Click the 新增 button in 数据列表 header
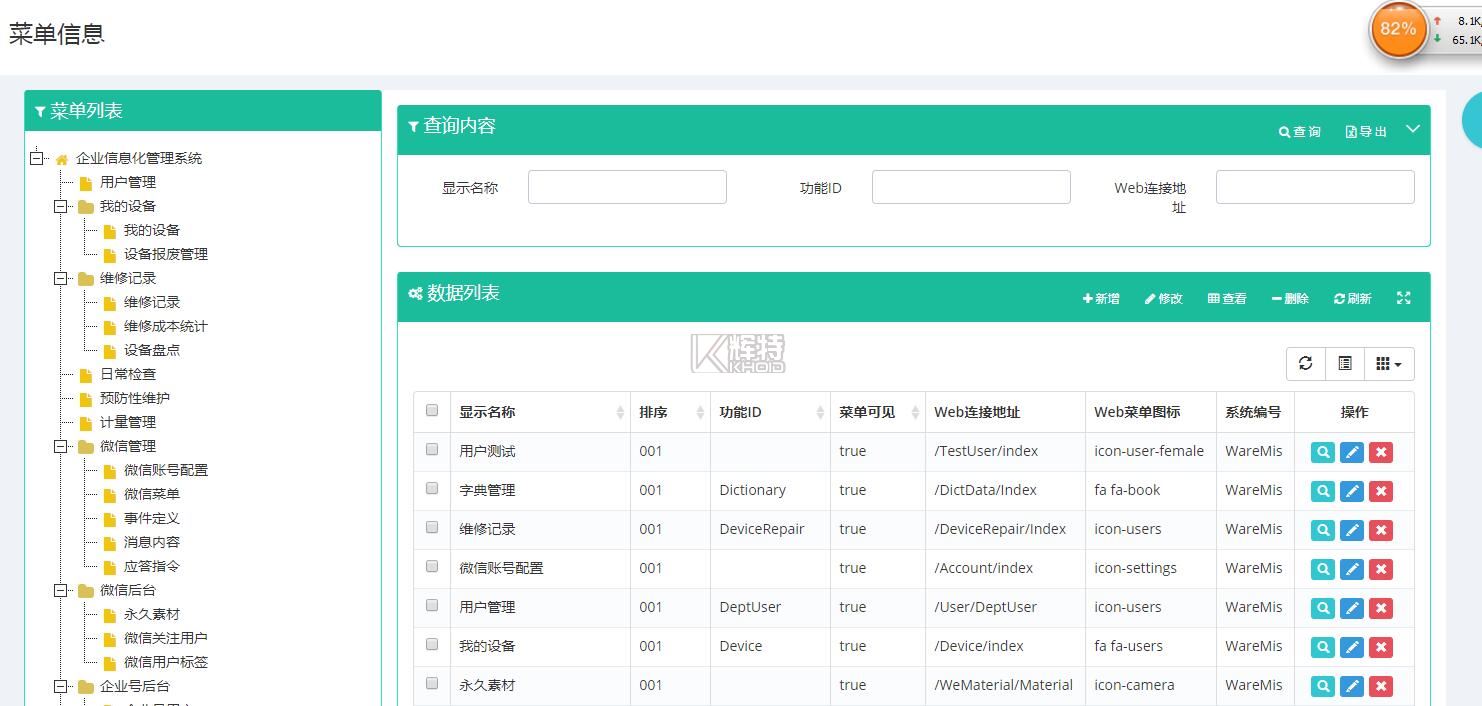 point(1101,298)
